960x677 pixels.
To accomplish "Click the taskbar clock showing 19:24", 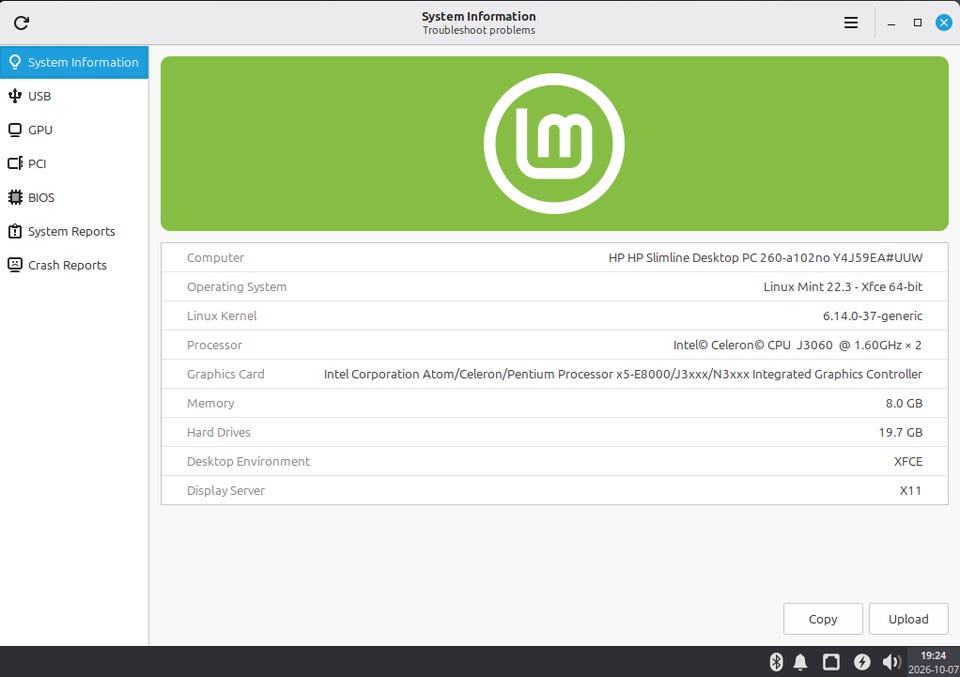I will [933, 662].
